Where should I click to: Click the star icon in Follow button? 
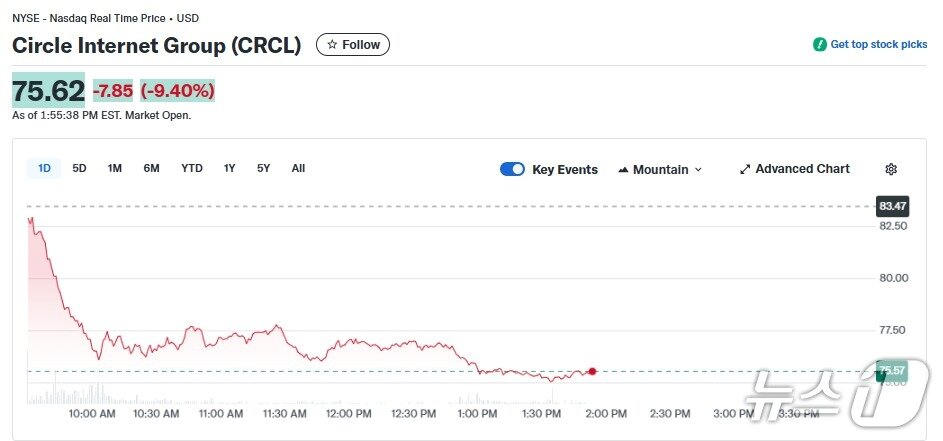pos(332,45)
